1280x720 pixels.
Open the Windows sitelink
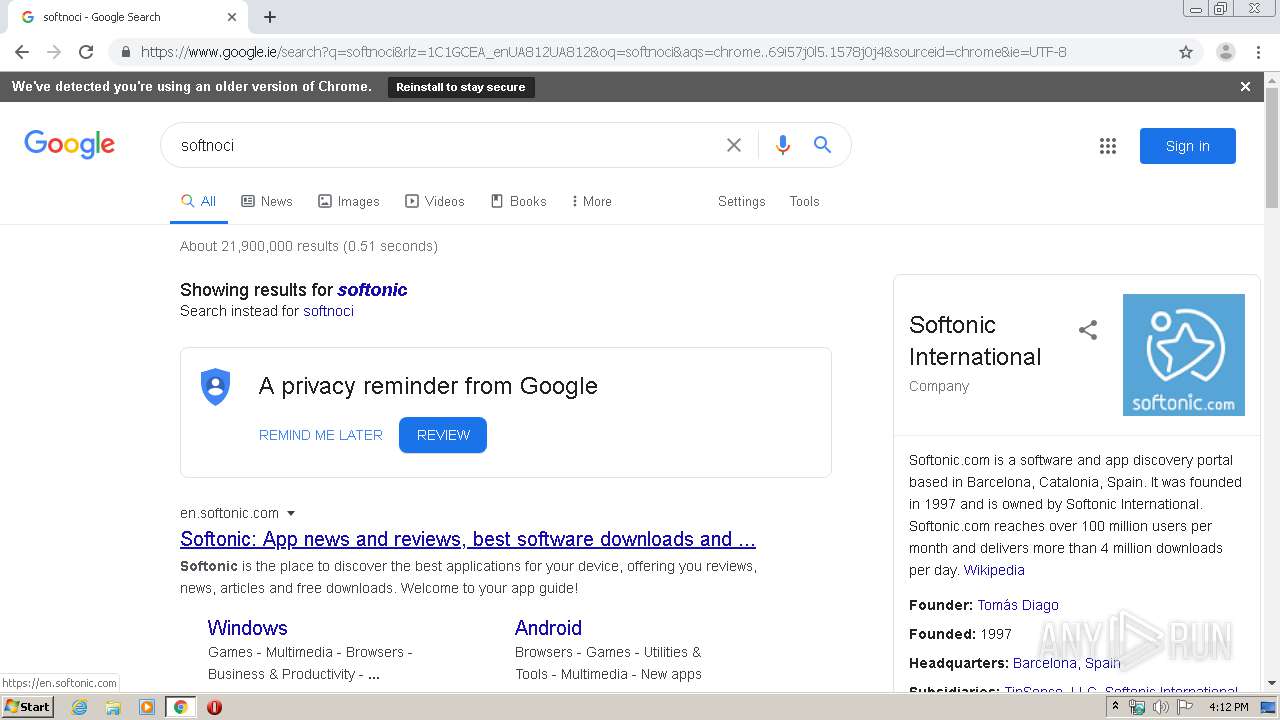247,628
